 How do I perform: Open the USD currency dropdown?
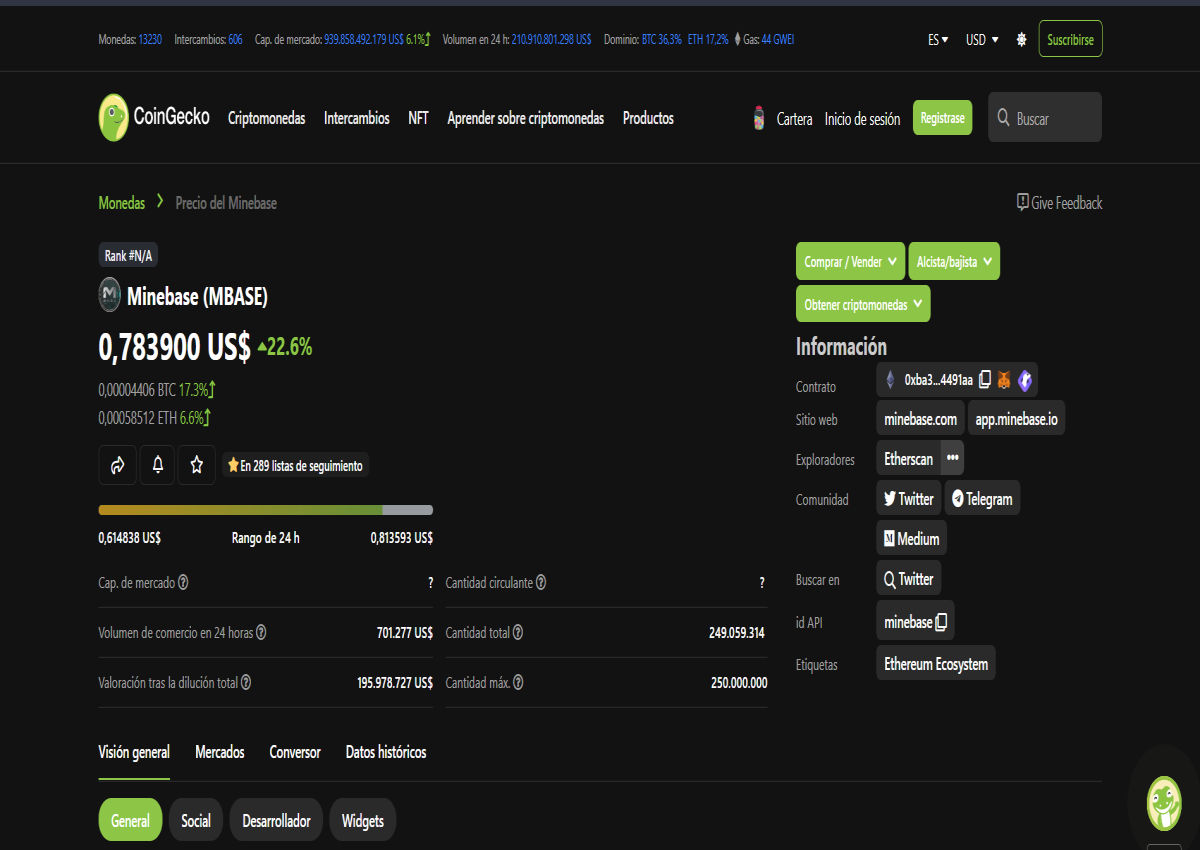[x=982, y=40]
